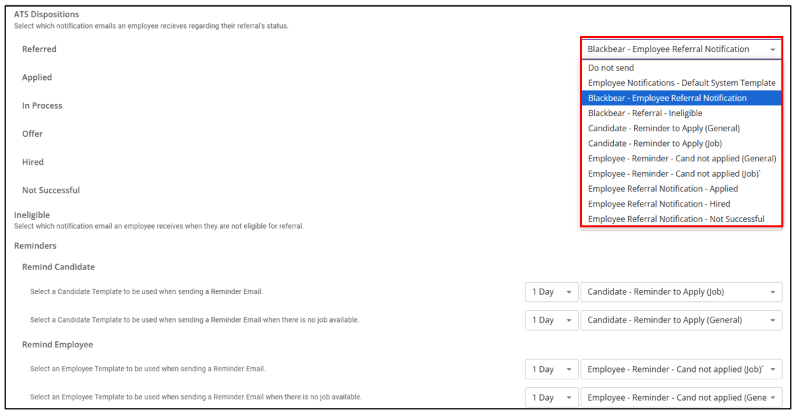Choose Employee Notifications - Default System Template
The height and width of the screenshot is (414, 796).
681,83
